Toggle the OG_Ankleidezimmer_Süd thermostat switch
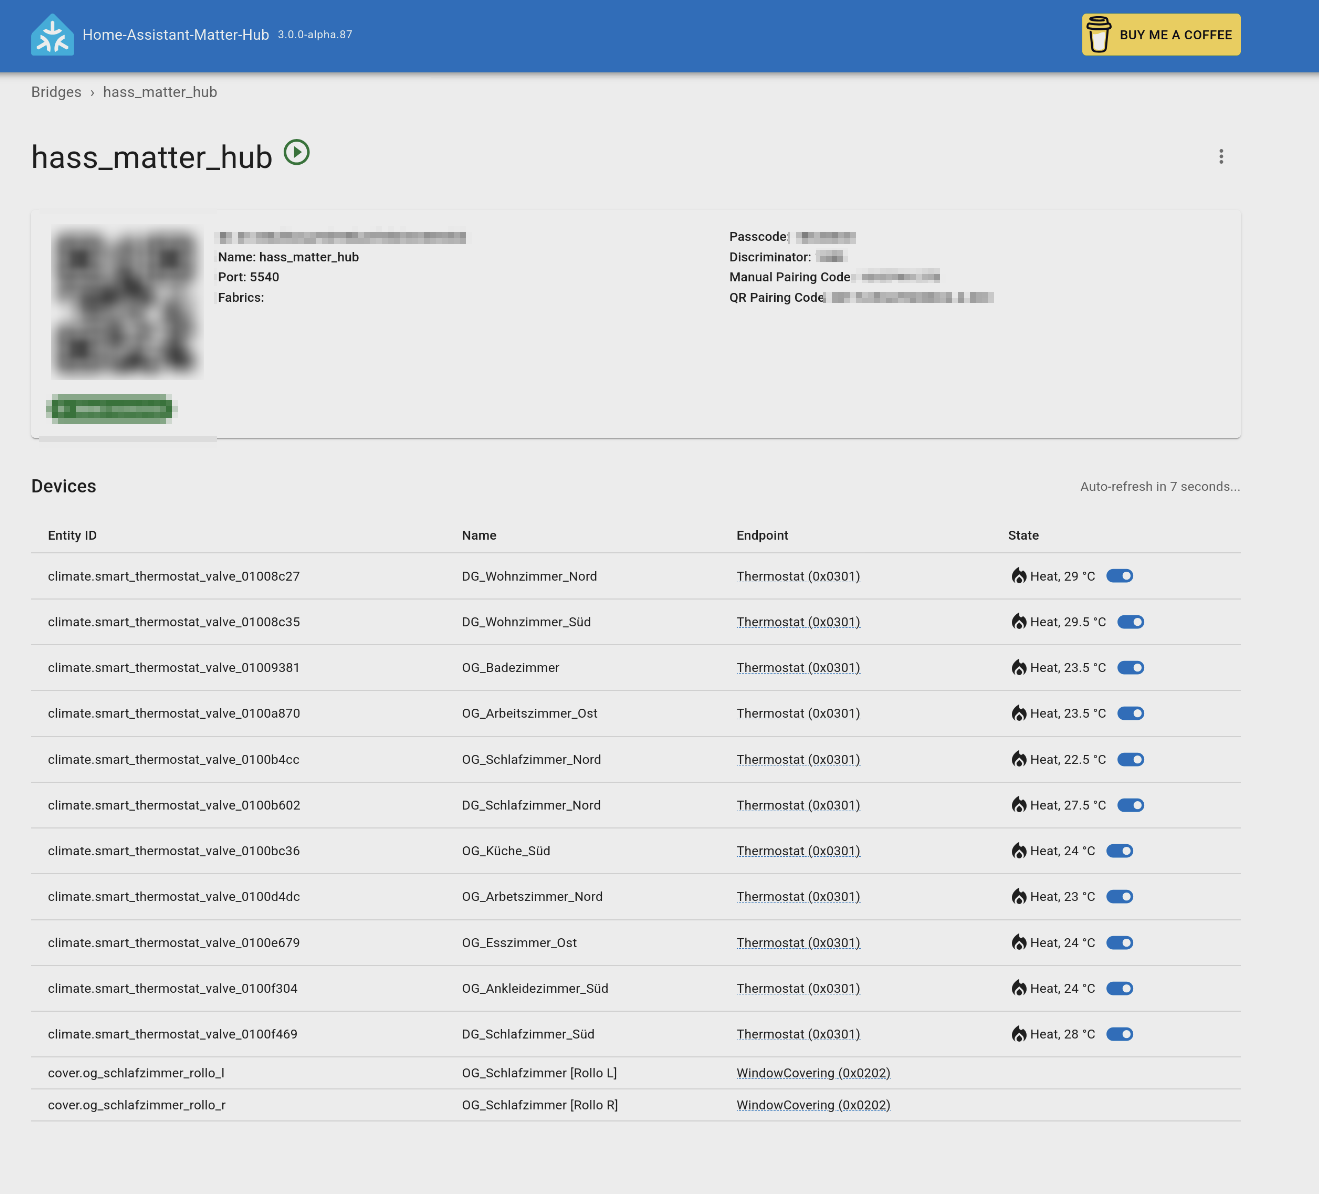1319x1194 pixels. [1120, 989]
